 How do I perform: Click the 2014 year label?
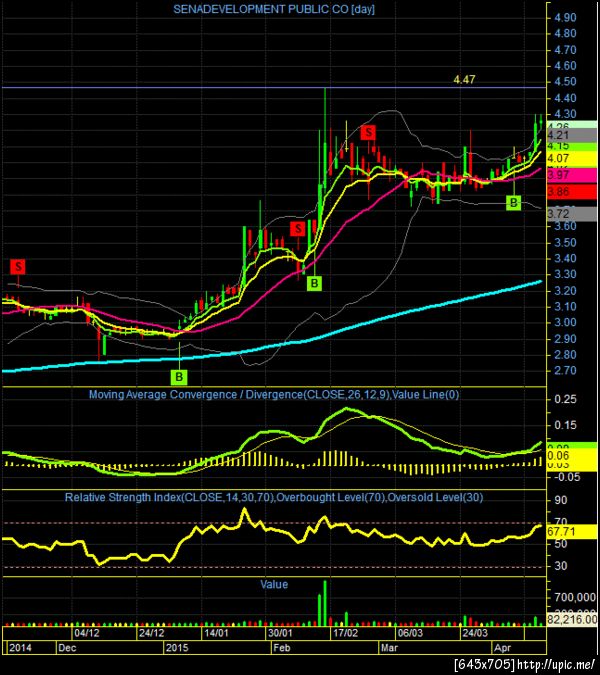[20, 647]
